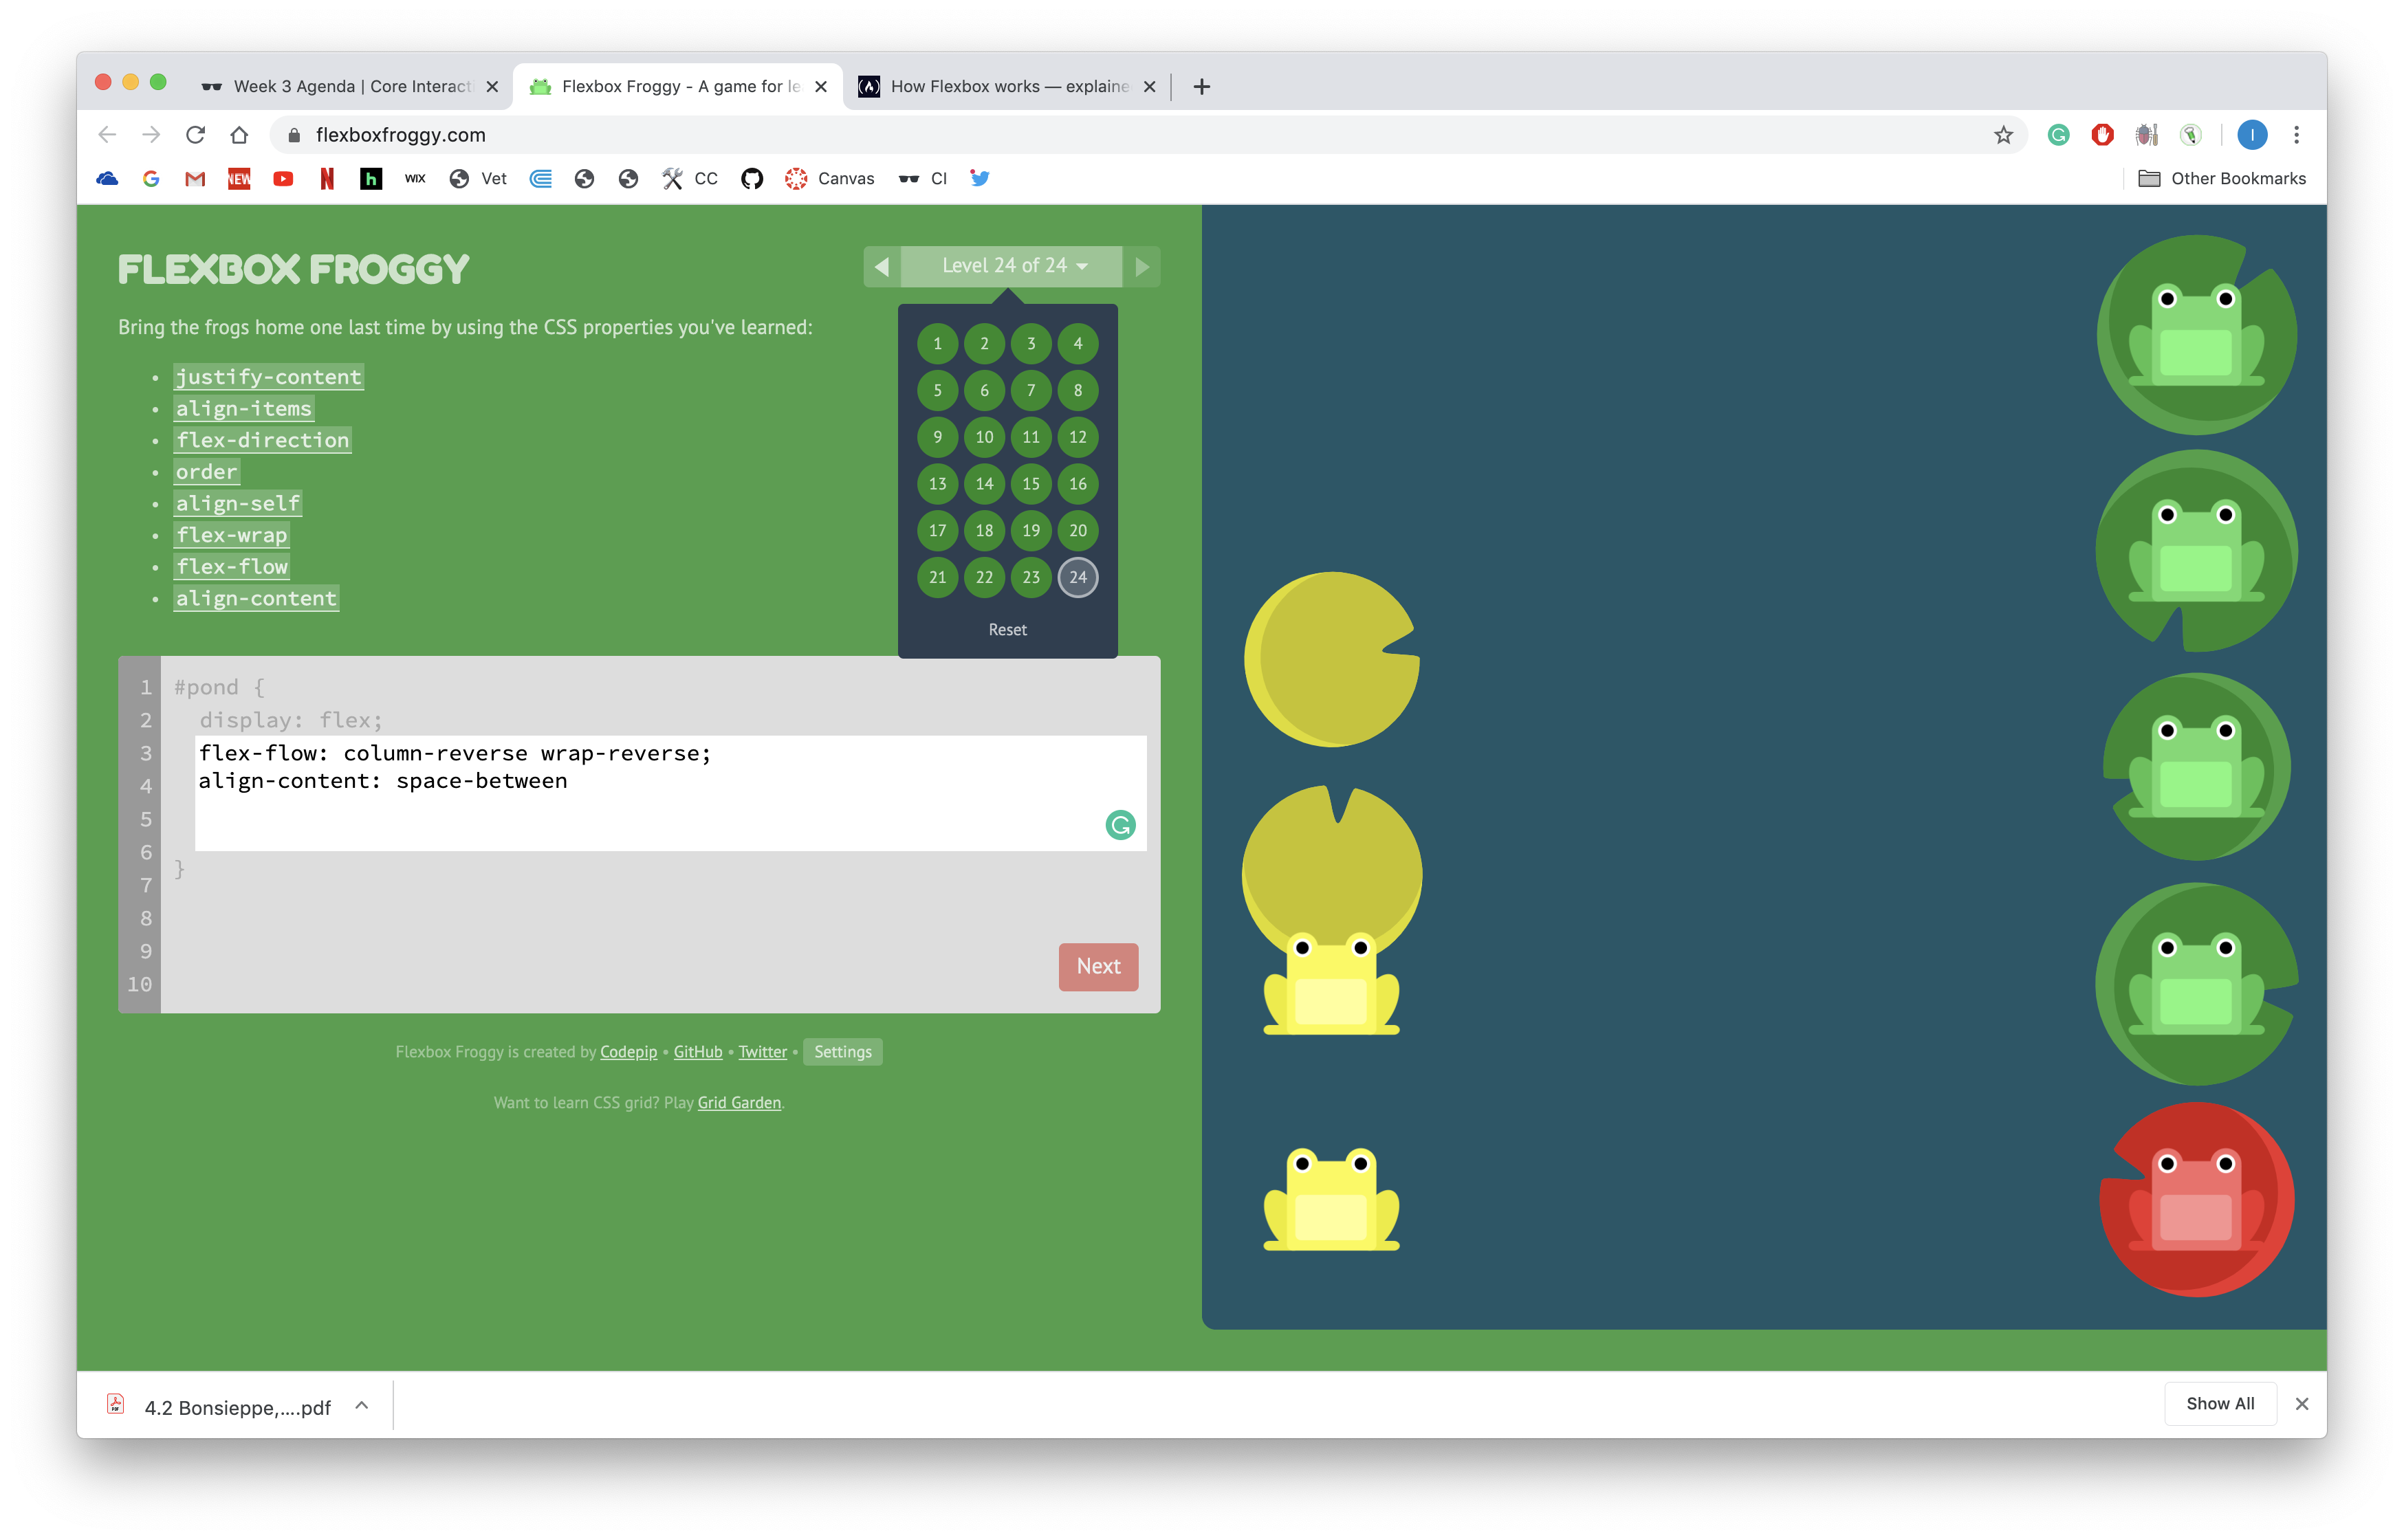Screen dimensions: 2404x1540
Task: Open the Settings button in footer
Action: click(842, 1052)
